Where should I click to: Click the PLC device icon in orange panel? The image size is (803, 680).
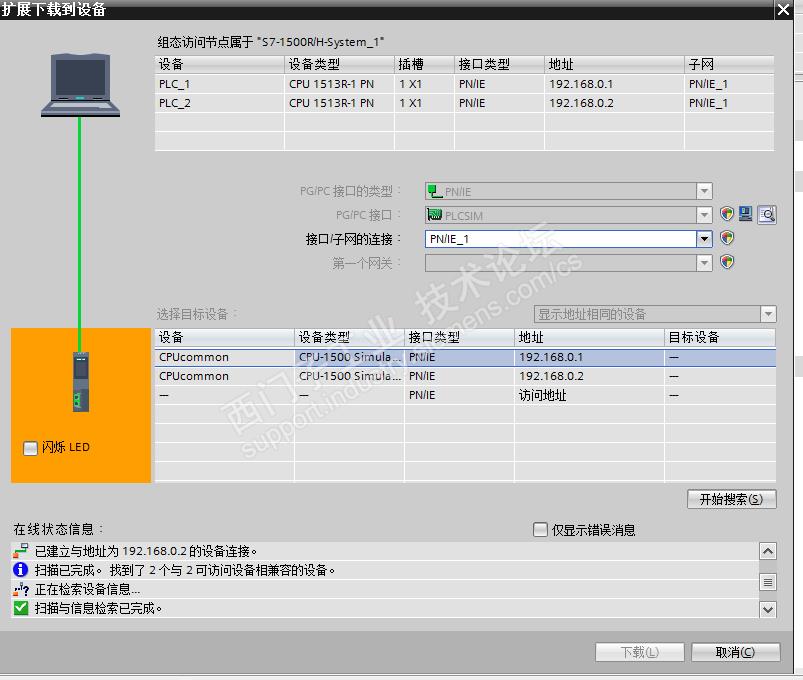click(x=81, y=381)
